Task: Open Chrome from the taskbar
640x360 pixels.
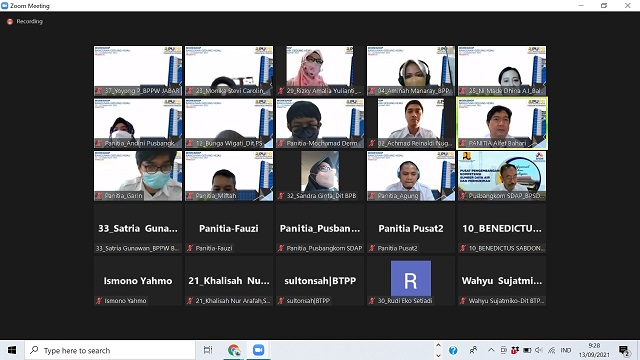Action: pyautogui.click(x=234, y=350)
